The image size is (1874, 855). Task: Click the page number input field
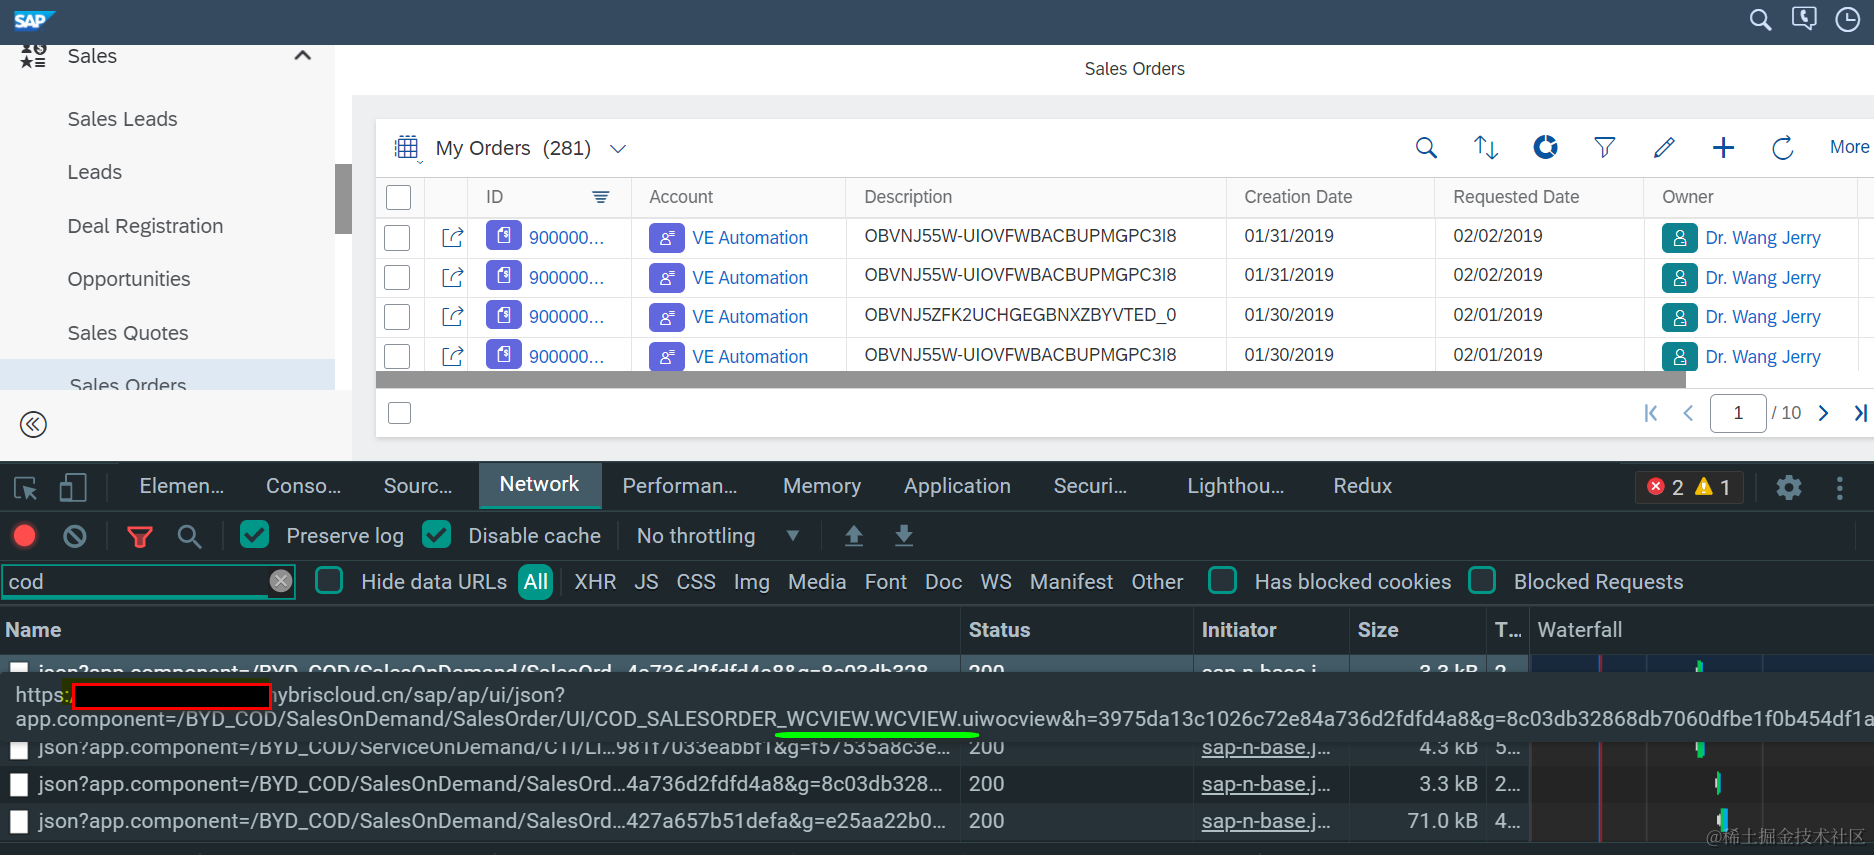point(1738,413)
